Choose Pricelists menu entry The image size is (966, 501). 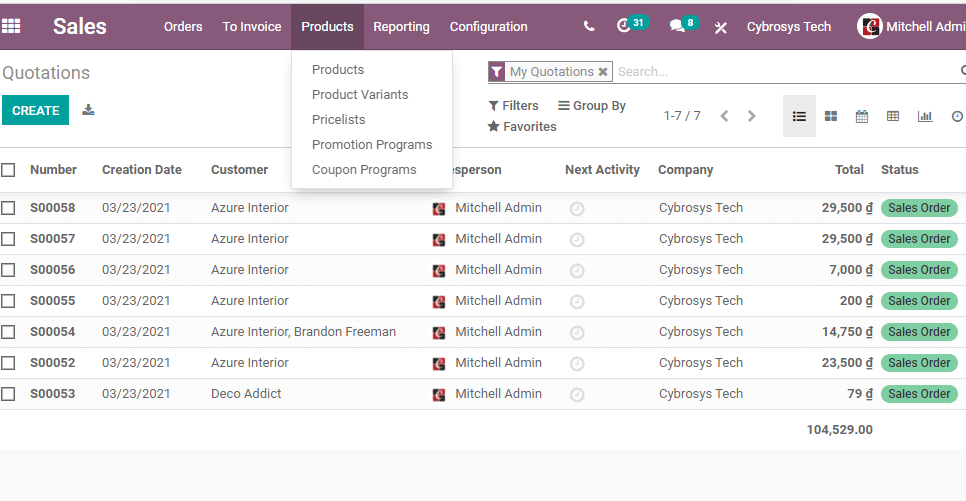coord(338,120)
